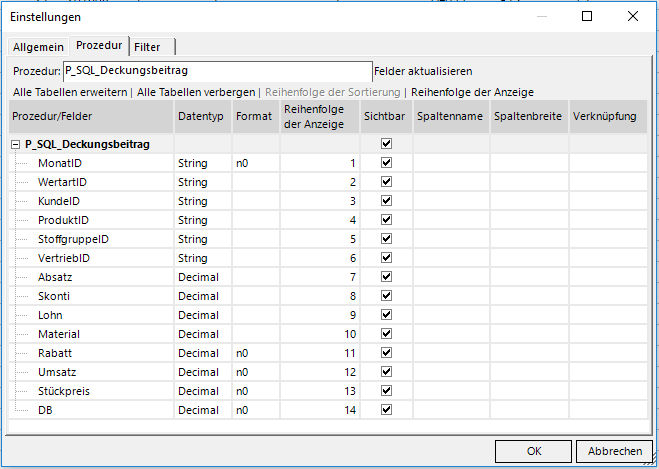Toggle Sichtbar checkbox for DB row
The width and height of the screenshot is (659, 469).
386,410
